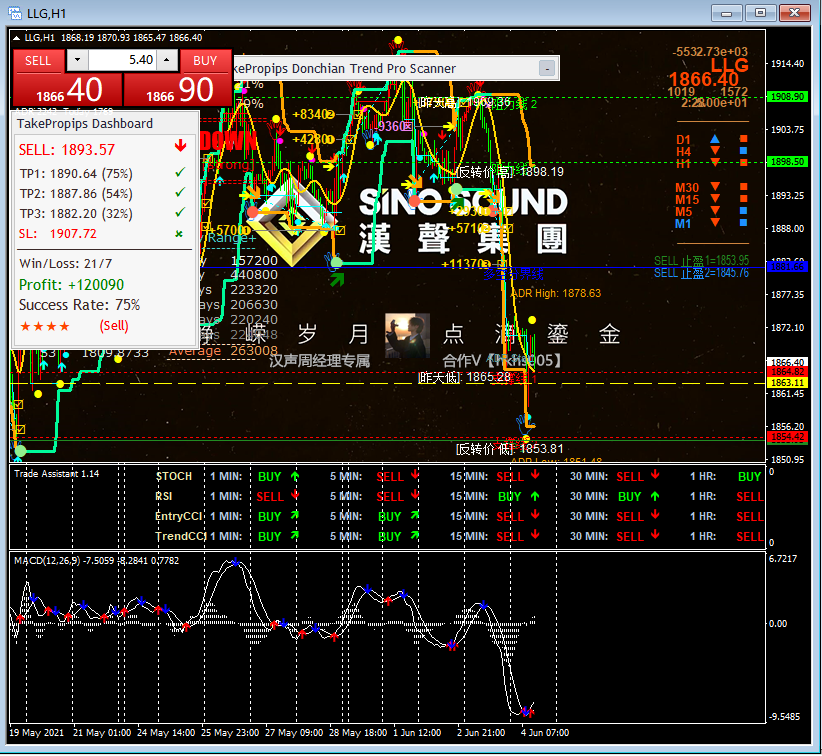Screen dimensions: 822x756
Task: Click the red SELL one-click trading button
Action: [38, 61]
